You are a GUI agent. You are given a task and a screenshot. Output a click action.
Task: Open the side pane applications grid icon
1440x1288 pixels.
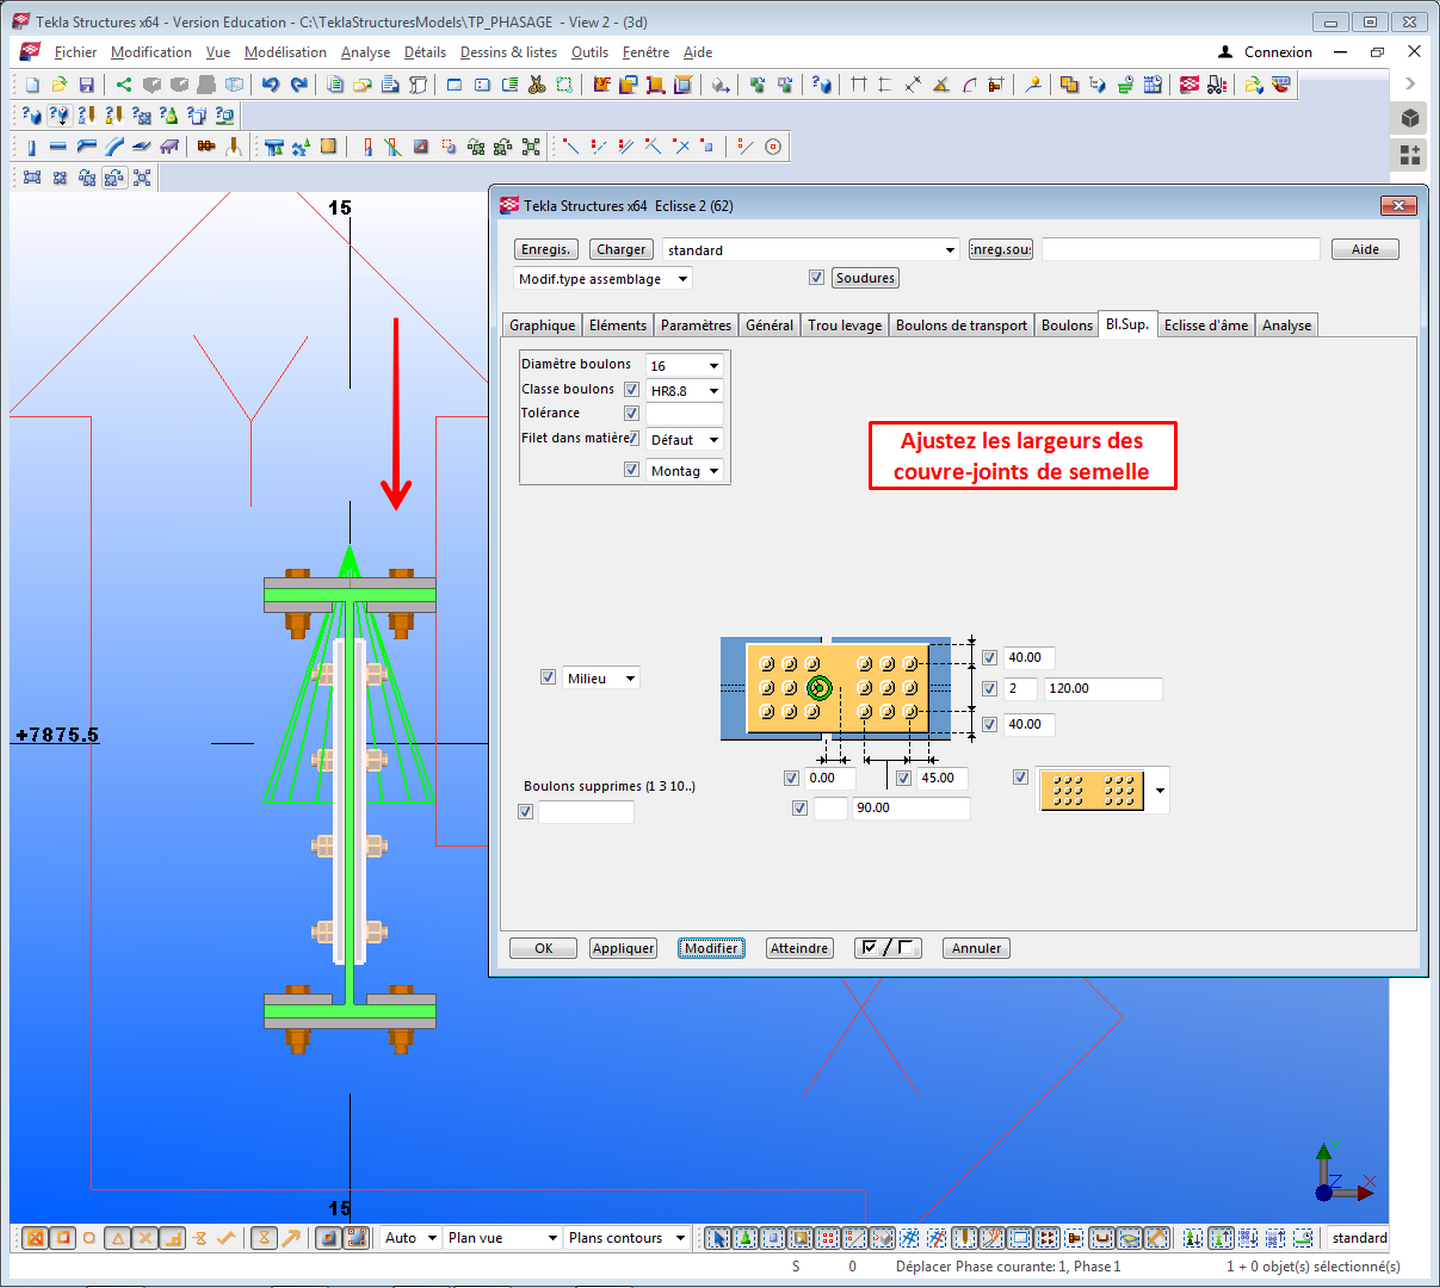coord(1410,154)
